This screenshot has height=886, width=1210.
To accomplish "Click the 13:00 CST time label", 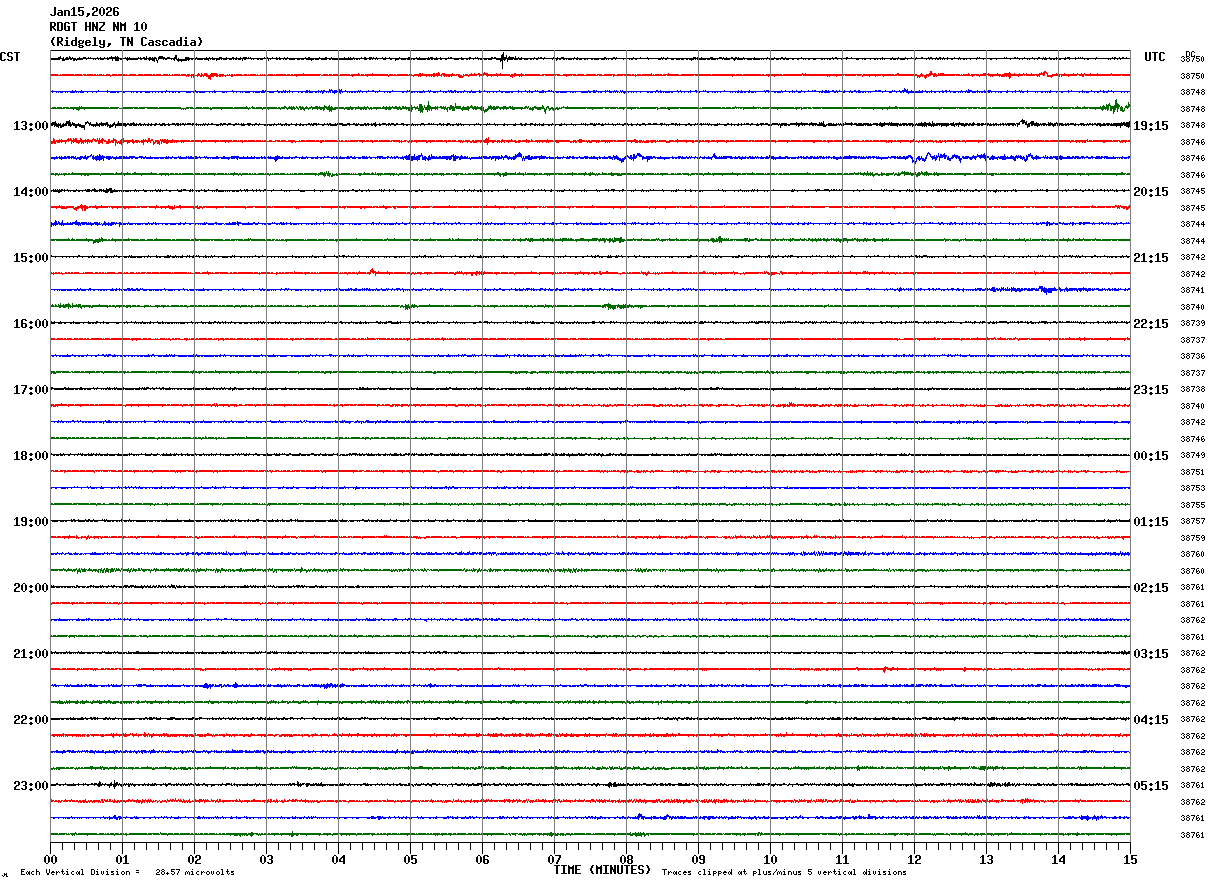I will click(30, 126).
